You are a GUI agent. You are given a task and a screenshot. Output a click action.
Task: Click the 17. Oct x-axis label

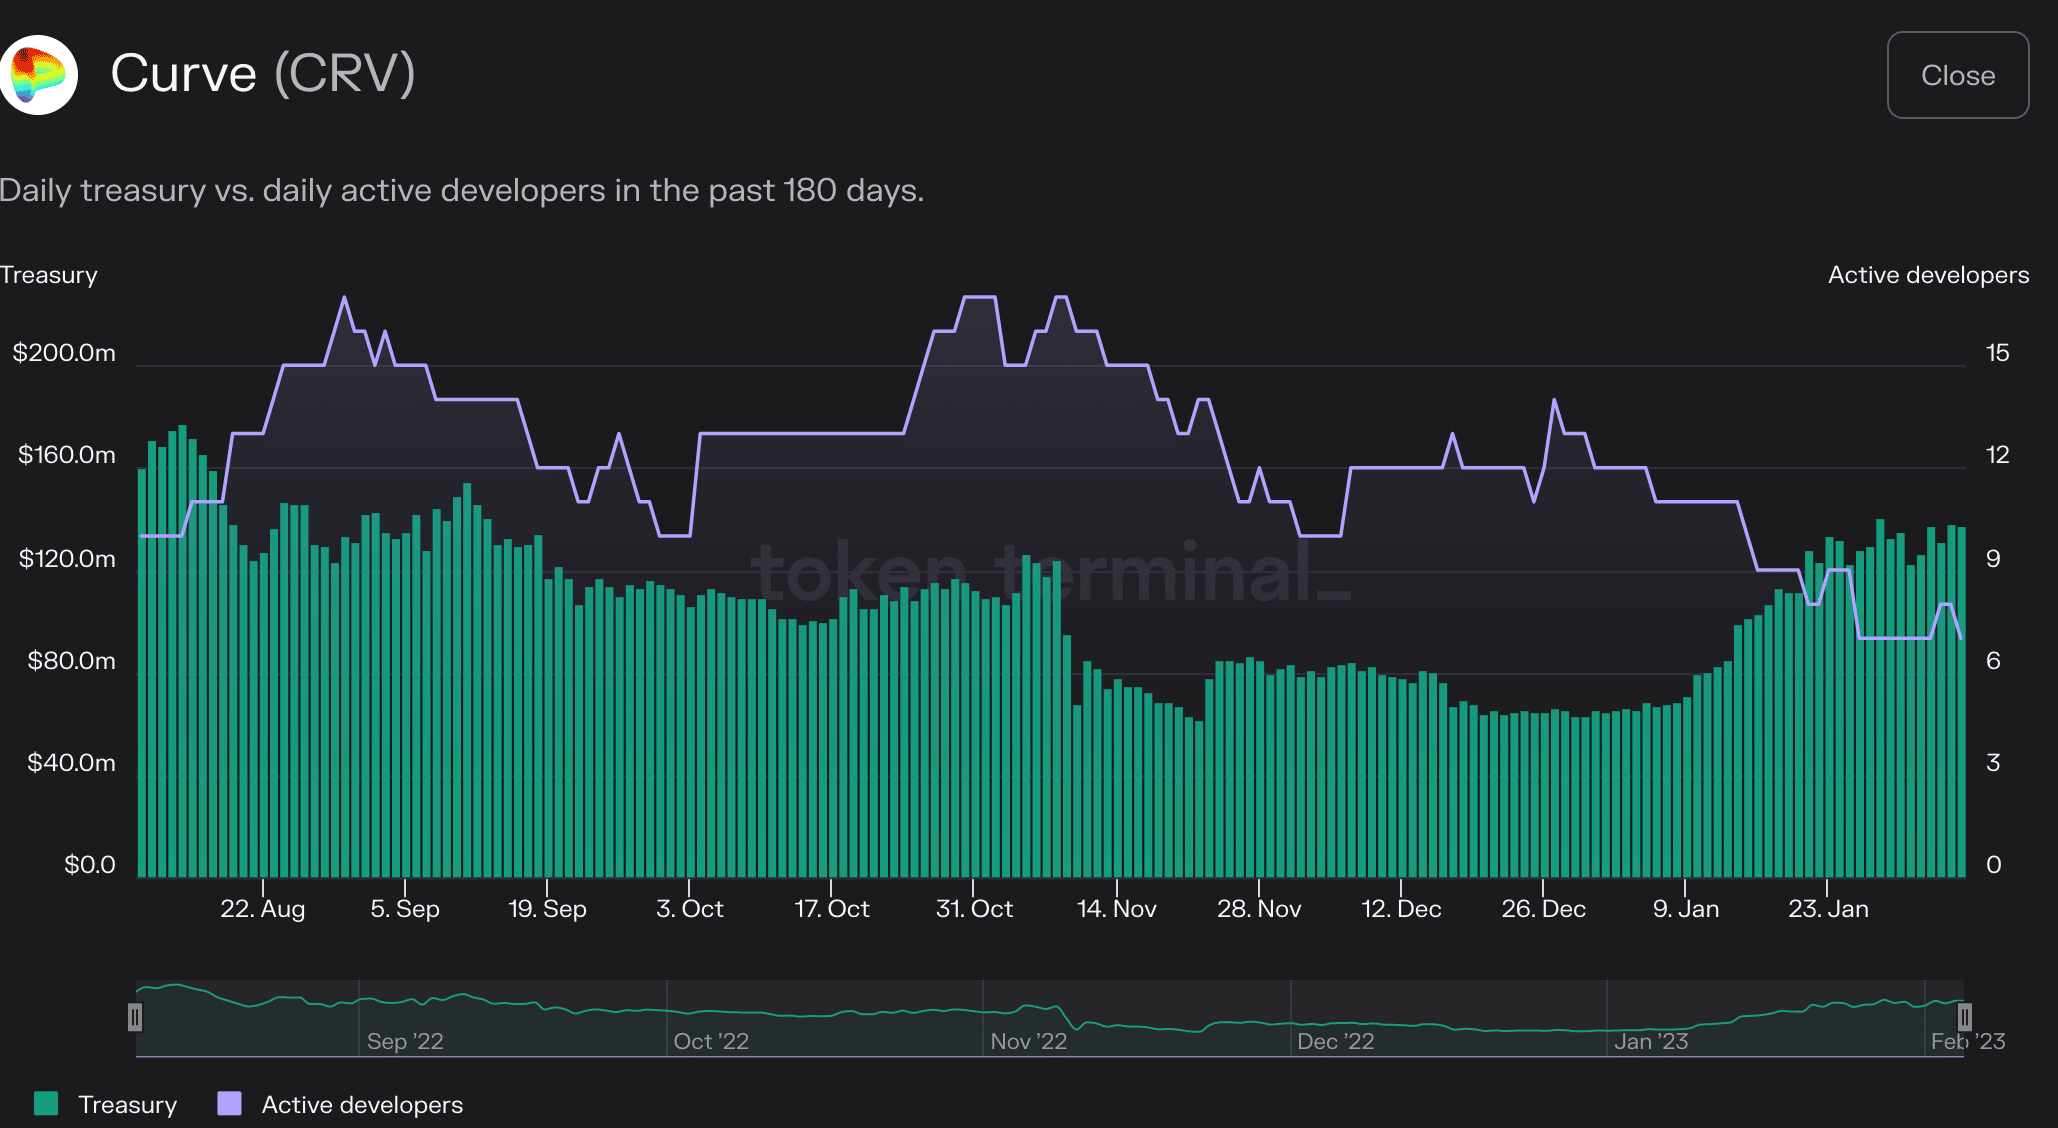(831, 909)
